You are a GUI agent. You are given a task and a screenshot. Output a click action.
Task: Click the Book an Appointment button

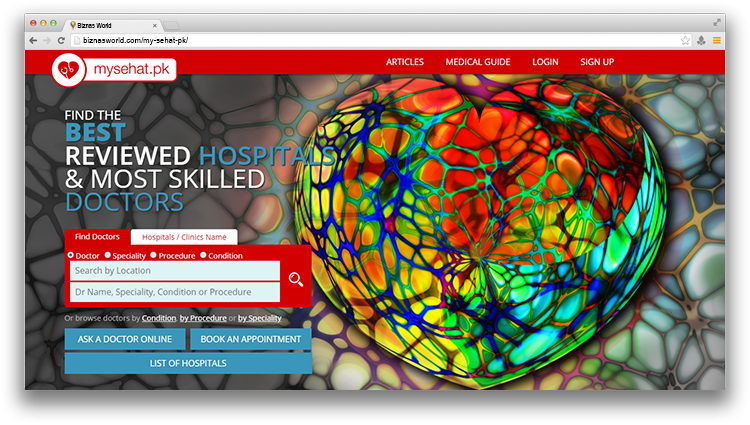click(x=250, y=339)
